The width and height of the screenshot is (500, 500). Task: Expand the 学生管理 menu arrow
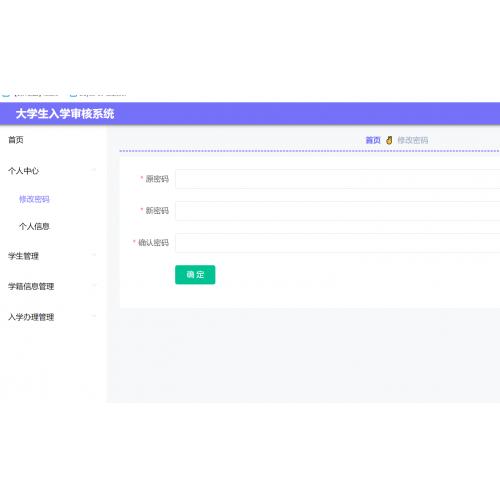(94, 255)
